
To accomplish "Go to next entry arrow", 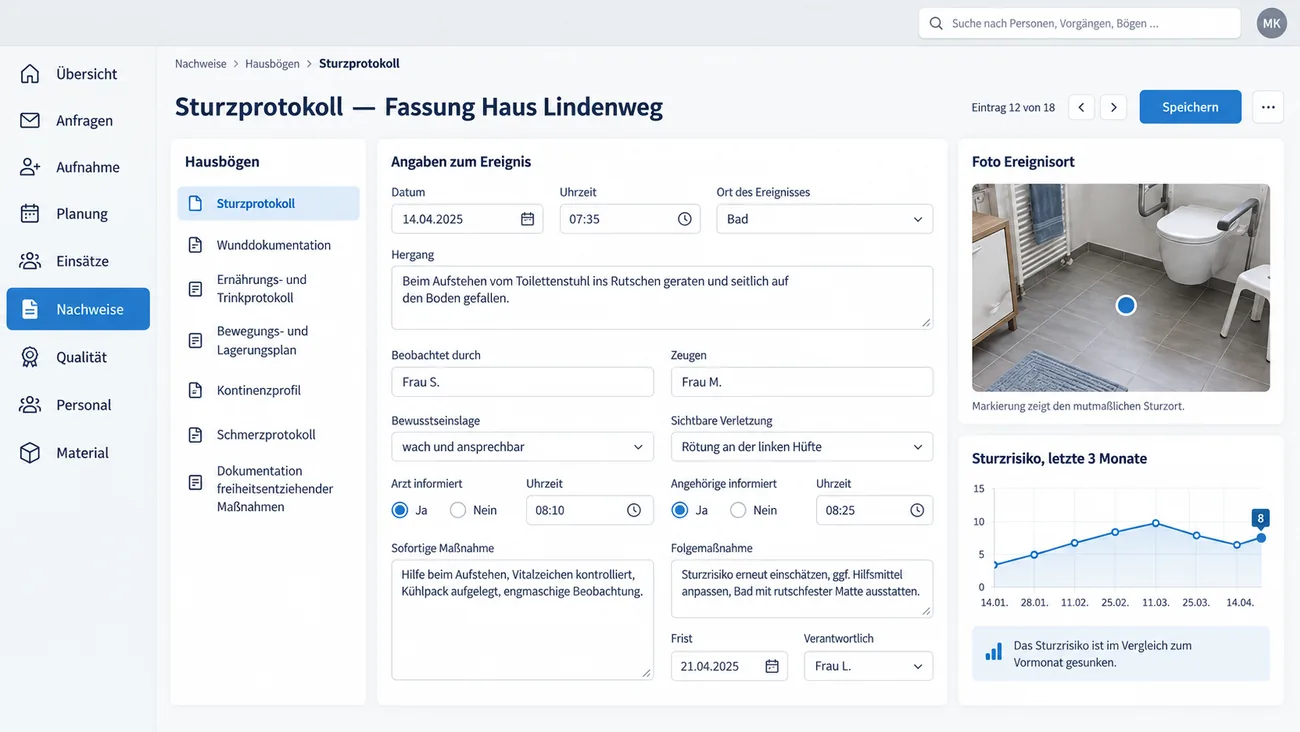I will click(x=1114, y=107).
